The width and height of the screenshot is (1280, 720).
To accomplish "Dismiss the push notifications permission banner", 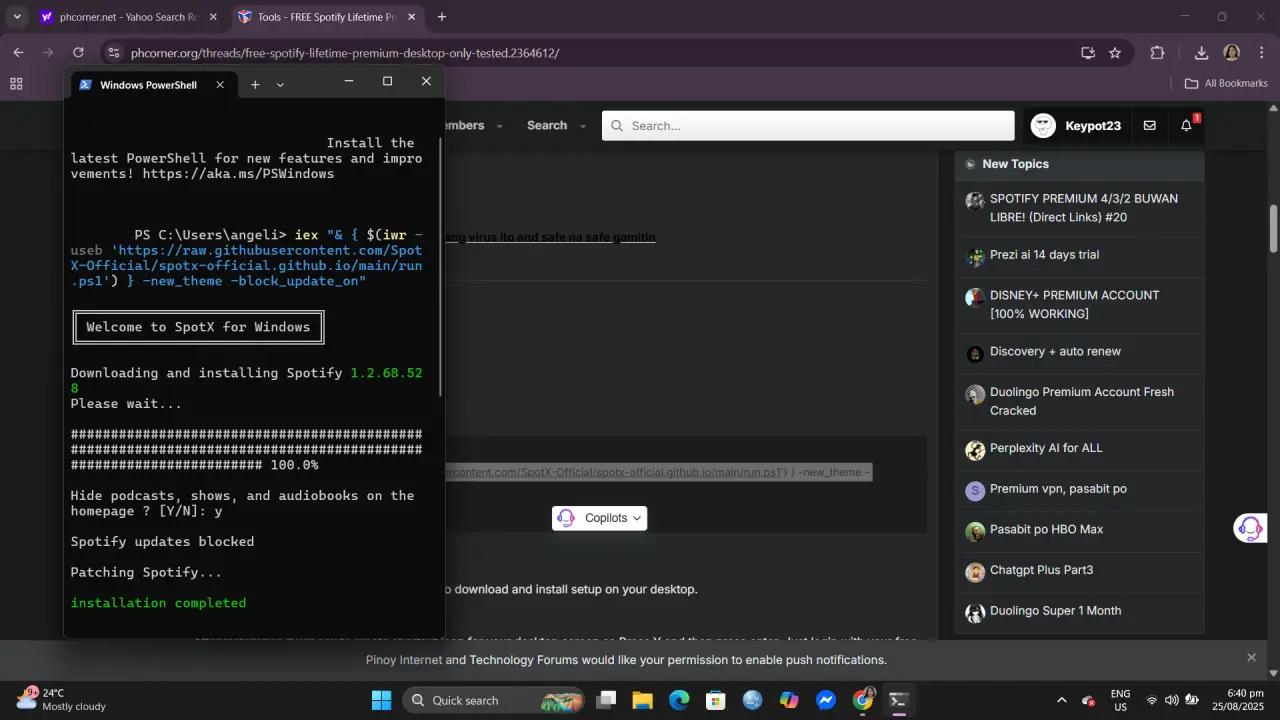I will tap(1251, 658).
